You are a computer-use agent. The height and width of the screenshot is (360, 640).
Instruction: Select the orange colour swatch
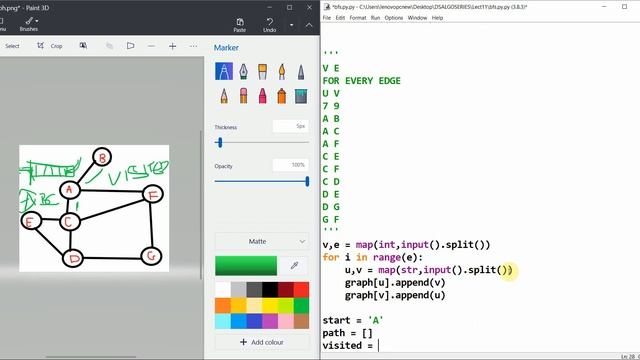223,305
